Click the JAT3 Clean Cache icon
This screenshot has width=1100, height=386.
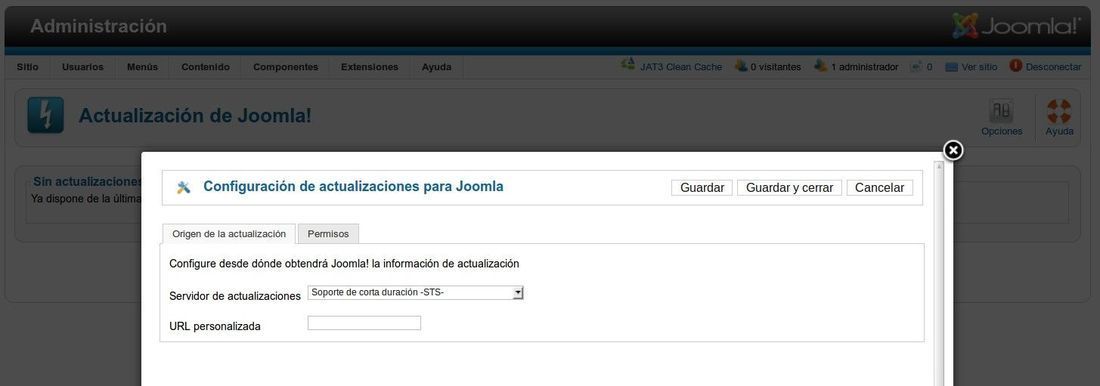coord(628,65)
